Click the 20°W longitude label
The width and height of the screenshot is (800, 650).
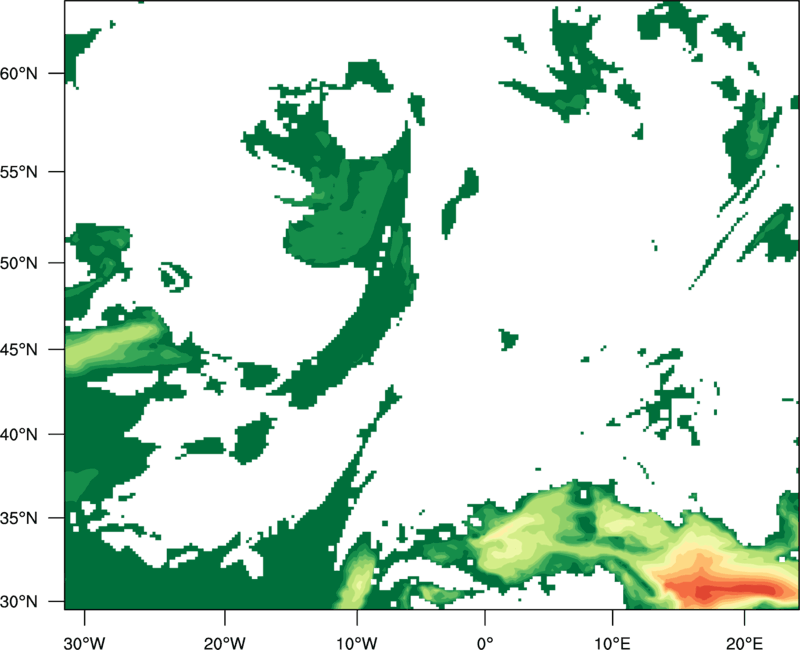224,643
